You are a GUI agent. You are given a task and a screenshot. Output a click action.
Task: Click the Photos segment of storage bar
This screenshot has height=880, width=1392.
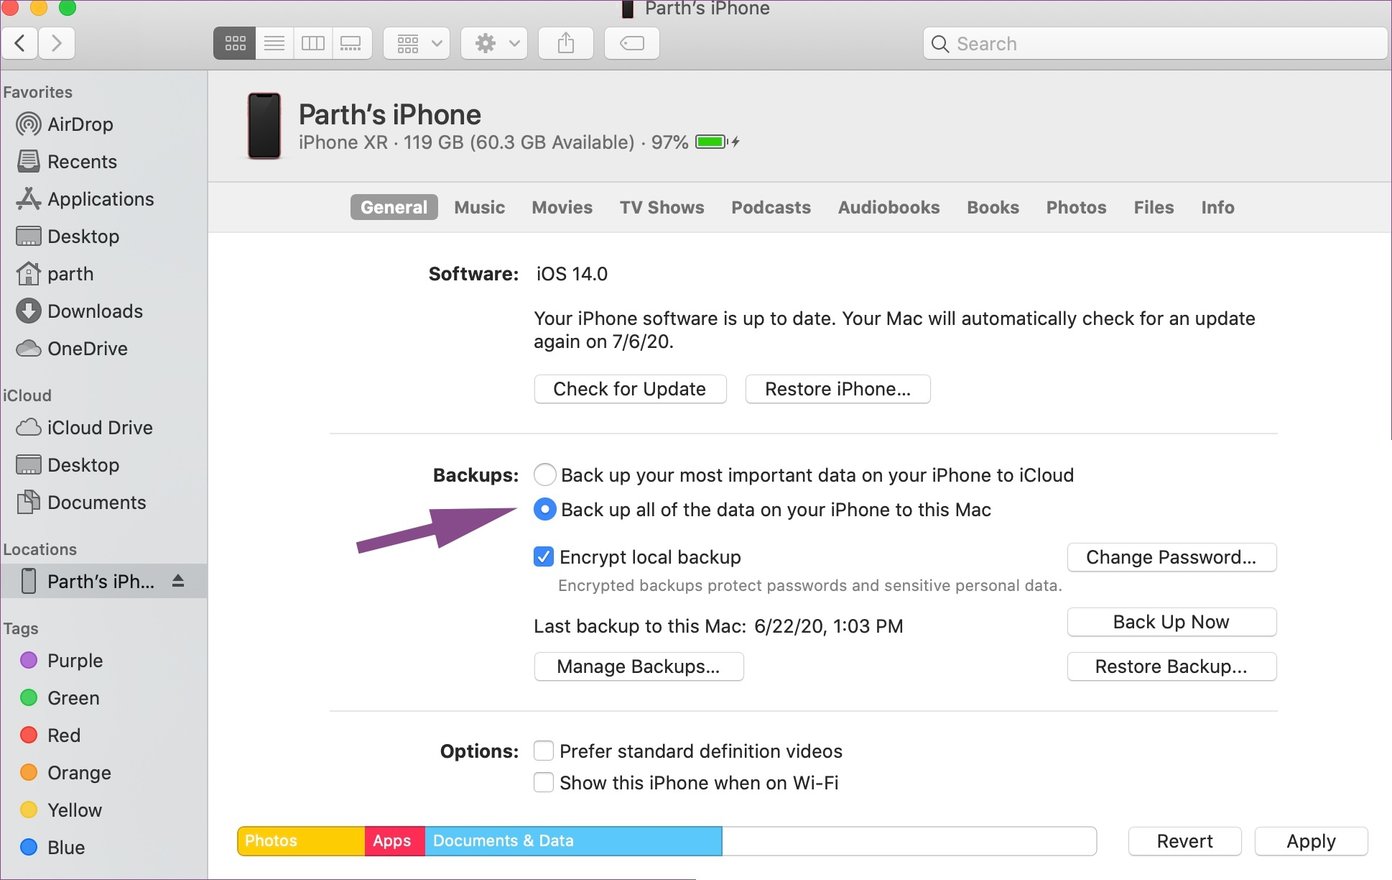pos(300,841)
